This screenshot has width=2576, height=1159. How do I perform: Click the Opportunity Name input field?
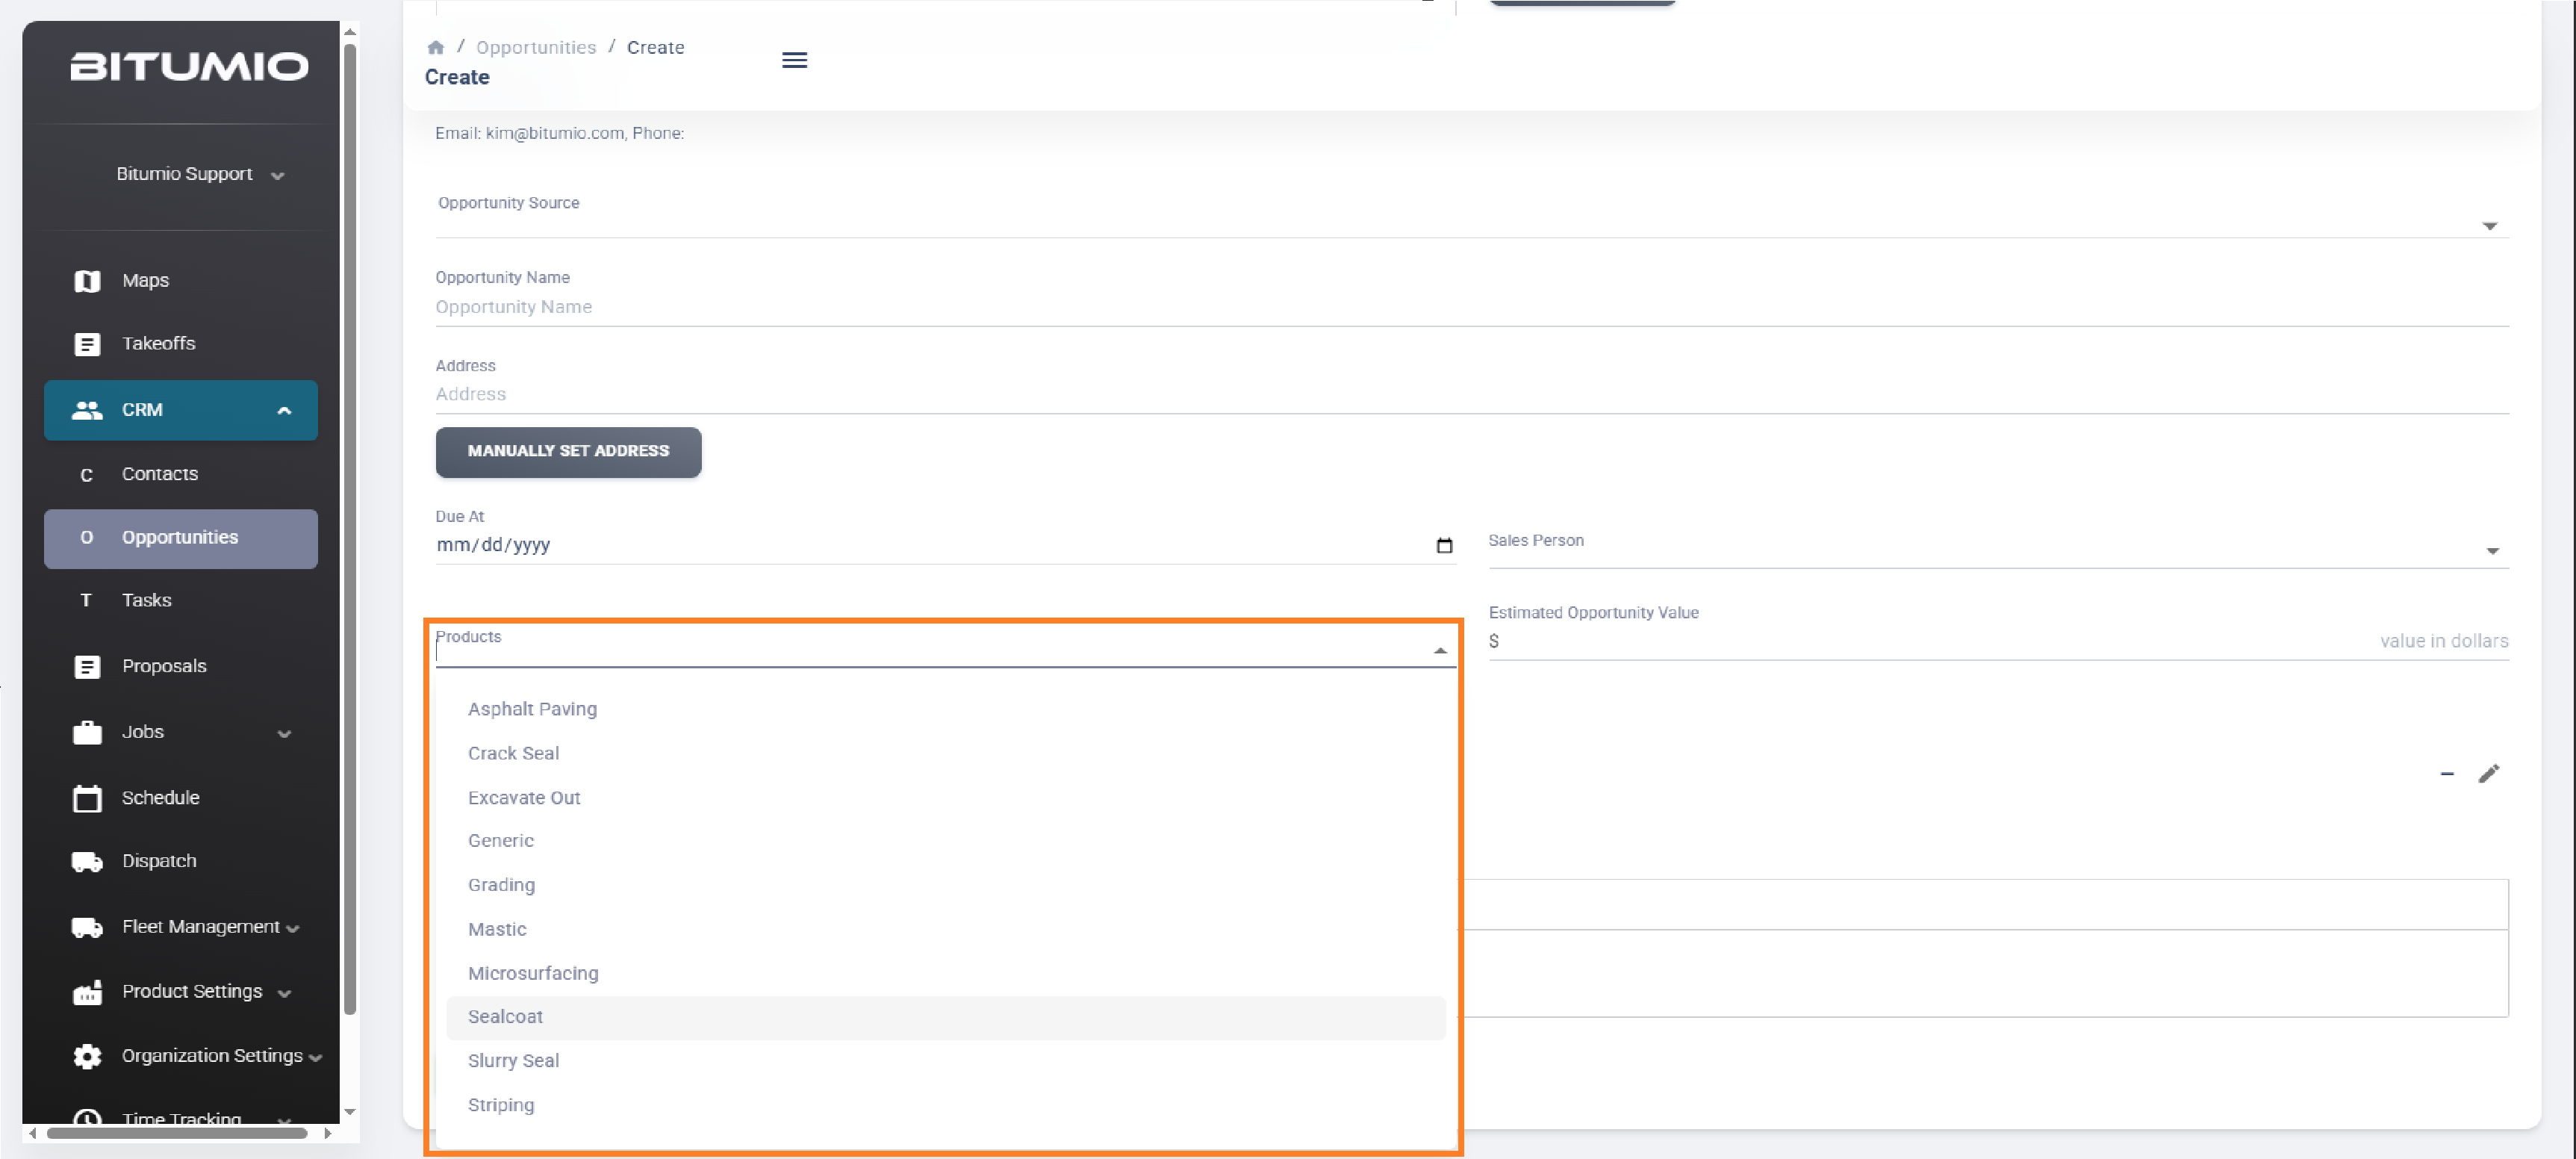click(1472, 307)
